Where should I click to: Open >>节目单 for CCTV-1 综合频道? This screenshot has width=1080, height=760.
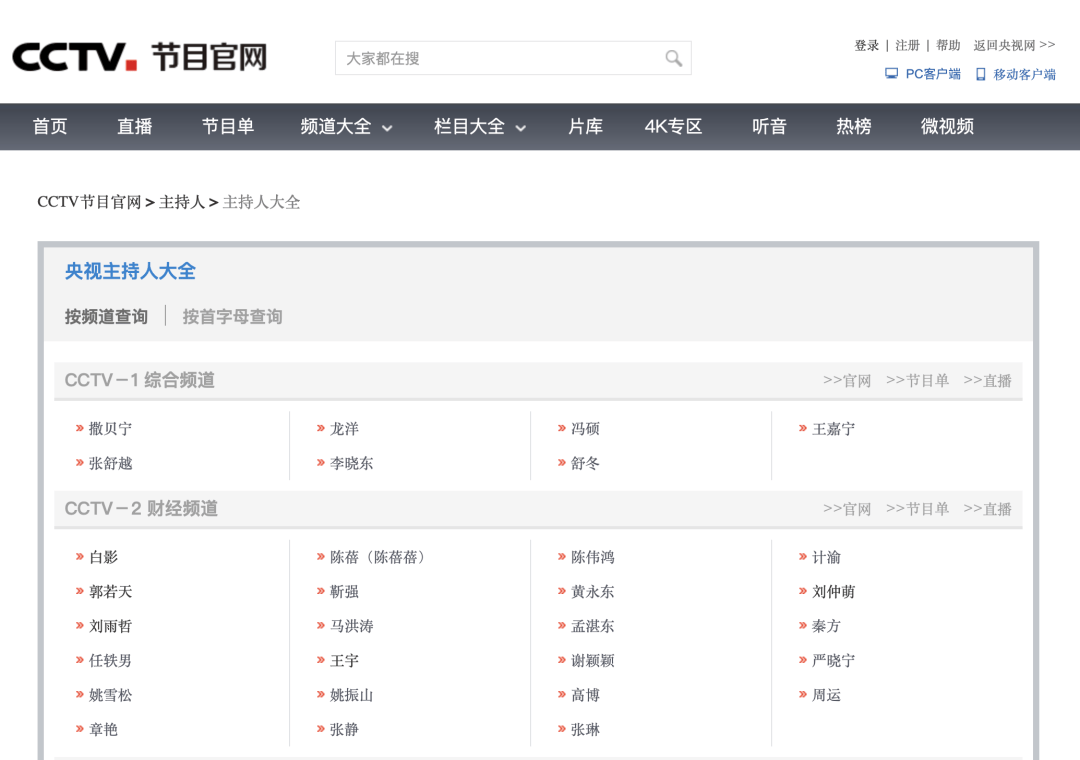point(917,380)
